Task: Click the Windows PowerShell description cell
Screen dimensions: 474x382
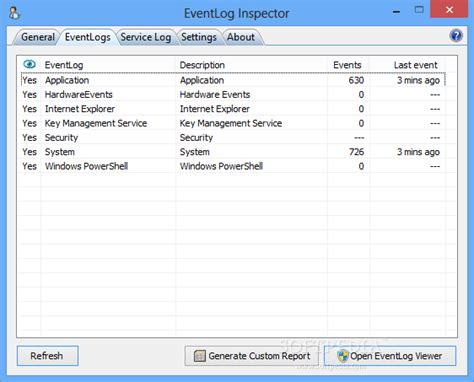Action: click(x=221, y=166)
